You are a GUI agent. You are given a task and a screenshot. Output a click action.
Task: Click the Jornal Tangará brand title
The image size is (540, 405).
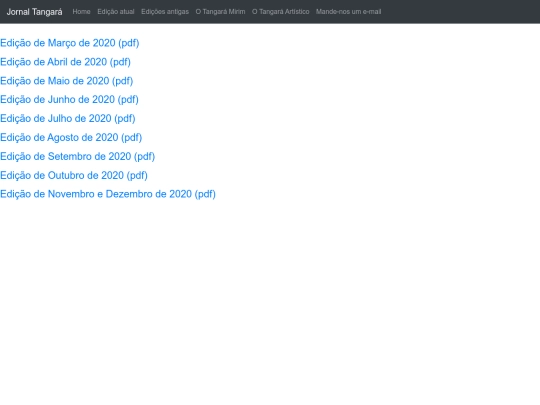[x=34, y=12]
